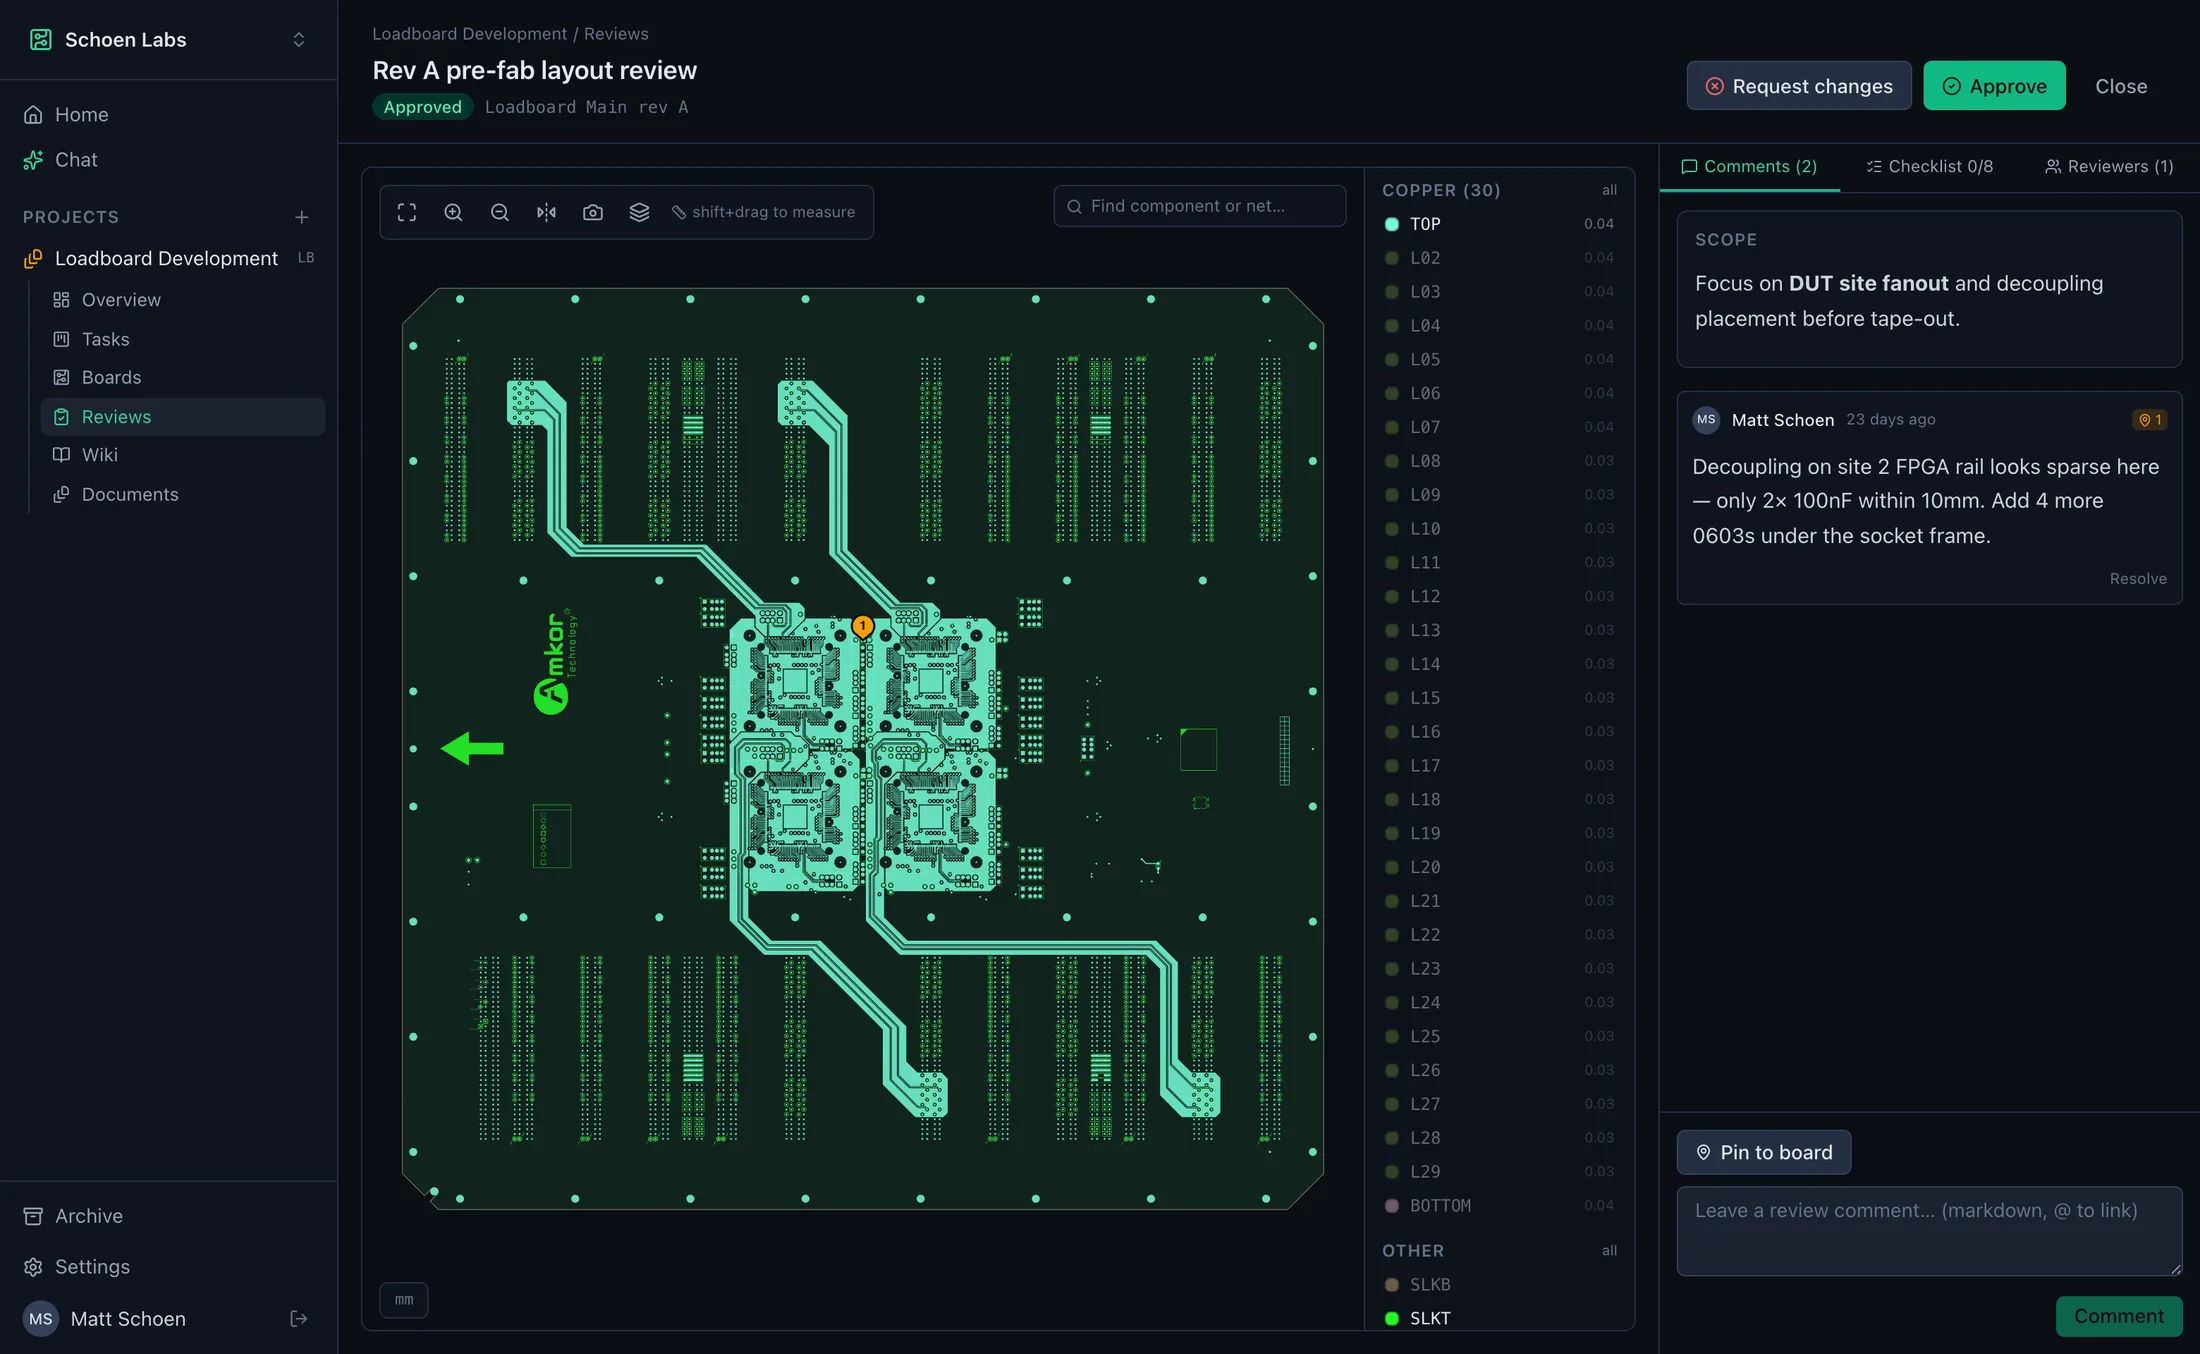
Task: Open the layers stack icon
Action: (x=639, y=212)
